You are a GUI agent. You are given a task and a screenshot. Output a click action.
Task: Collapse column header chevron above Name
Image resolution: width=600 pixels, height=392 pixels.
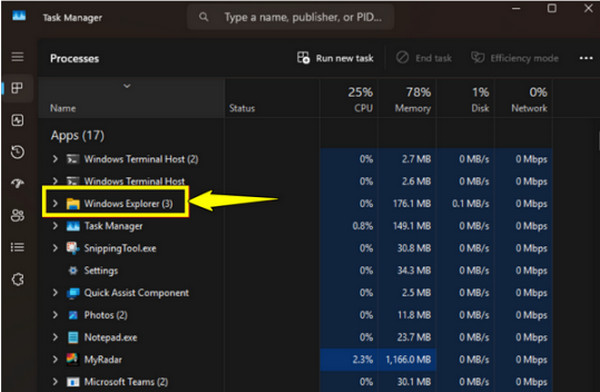pyautogui.click(x=127, y=86)
